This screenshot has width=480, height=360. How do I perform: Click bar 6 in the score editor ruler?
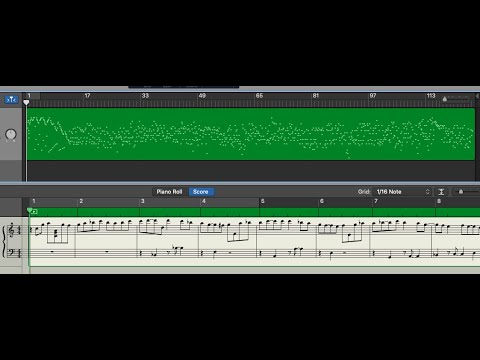coord(322,201)
